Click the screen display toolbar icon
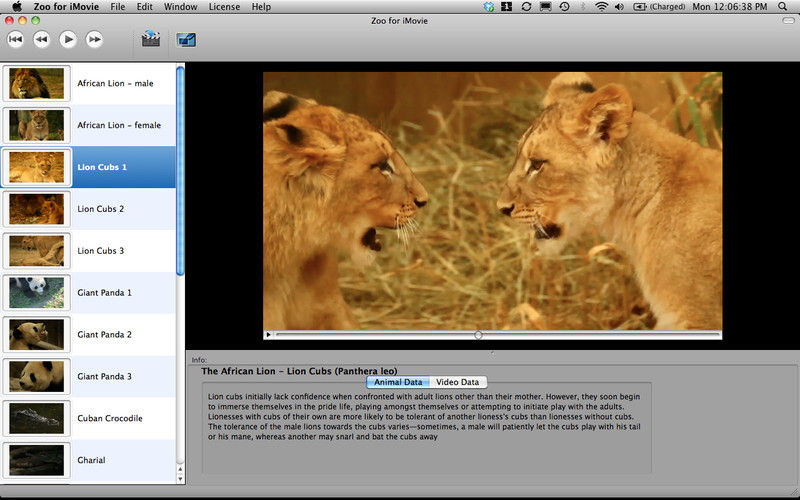The image size is (800, 500). coord(186,39)
